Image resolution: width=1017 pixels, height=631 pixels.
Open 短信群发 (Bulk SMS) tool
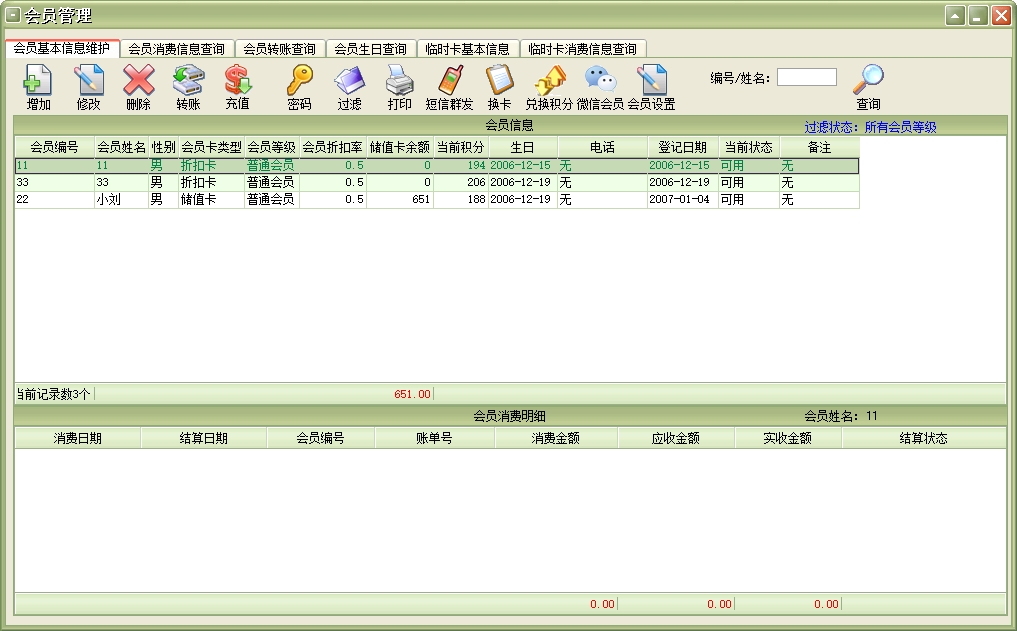coord(449,84)
